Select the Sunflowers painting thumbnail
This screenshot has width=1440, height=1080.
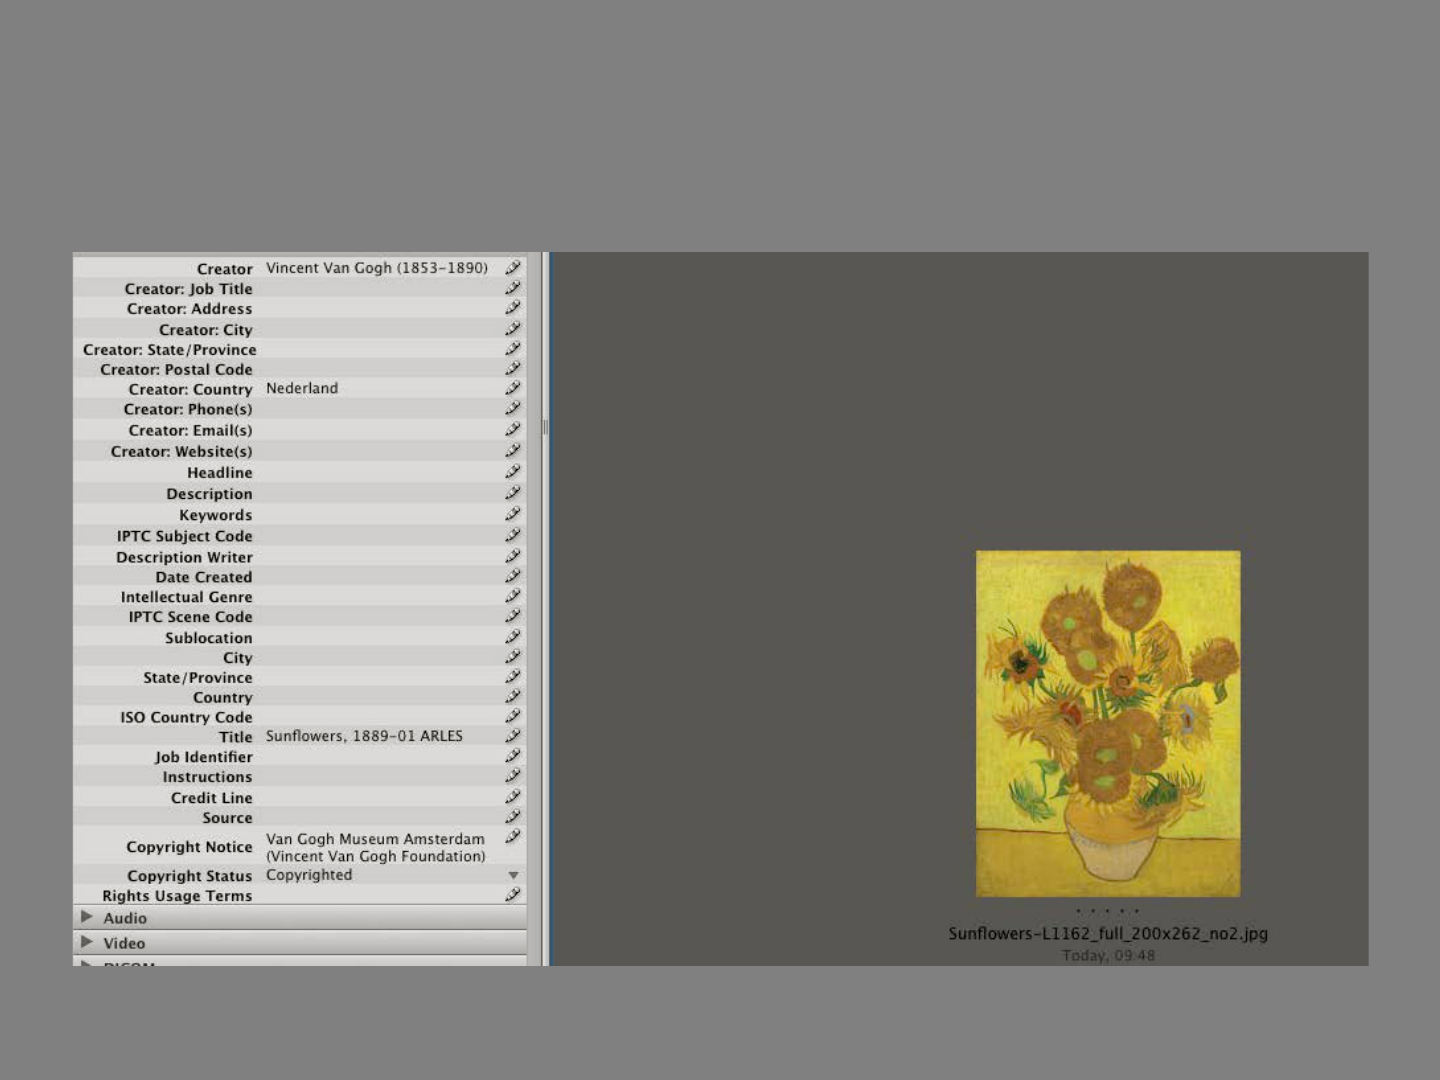pos(1108,723)
